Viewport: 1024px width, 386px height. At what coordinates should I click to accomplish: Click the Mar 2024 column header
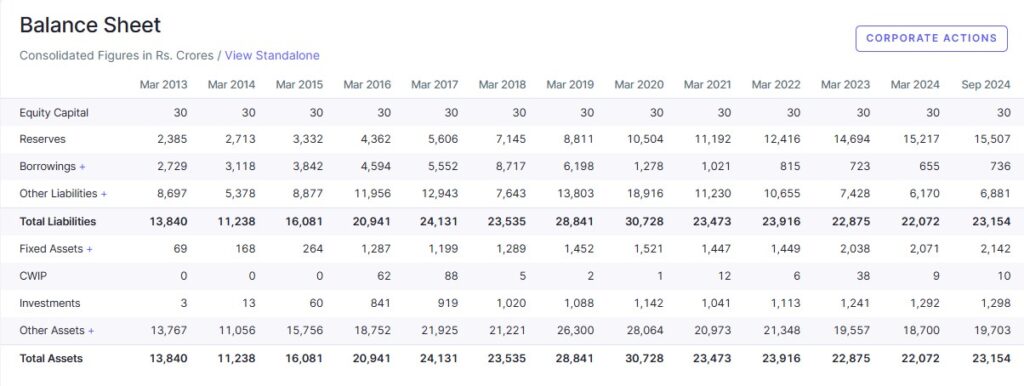coord(915,85)
